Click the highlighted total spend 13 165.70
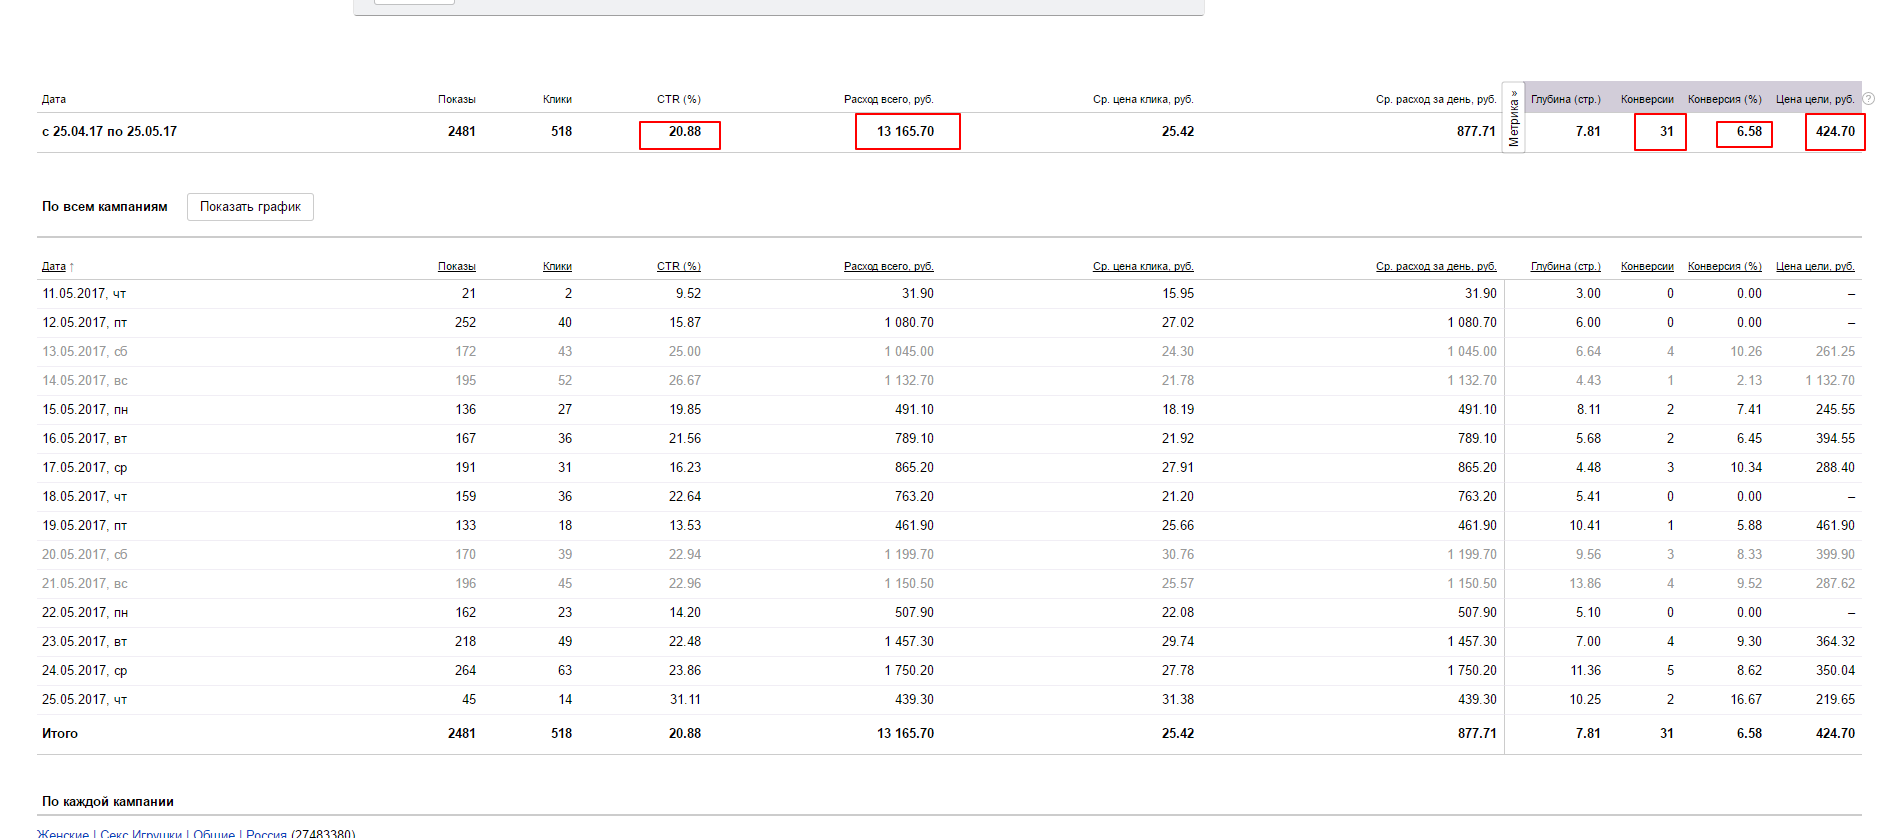1899x838 pixels. pyautogui.click(x=906, y=132)
